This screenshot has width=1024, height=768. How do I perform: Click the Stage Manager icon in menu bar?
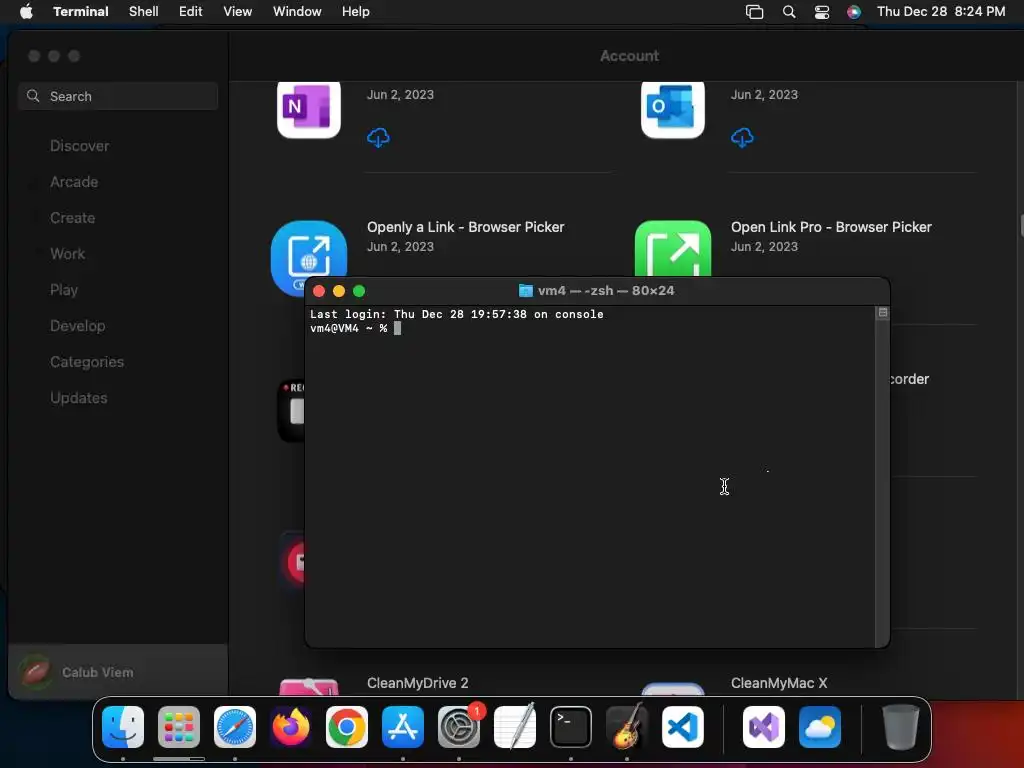tap(754, 12)
